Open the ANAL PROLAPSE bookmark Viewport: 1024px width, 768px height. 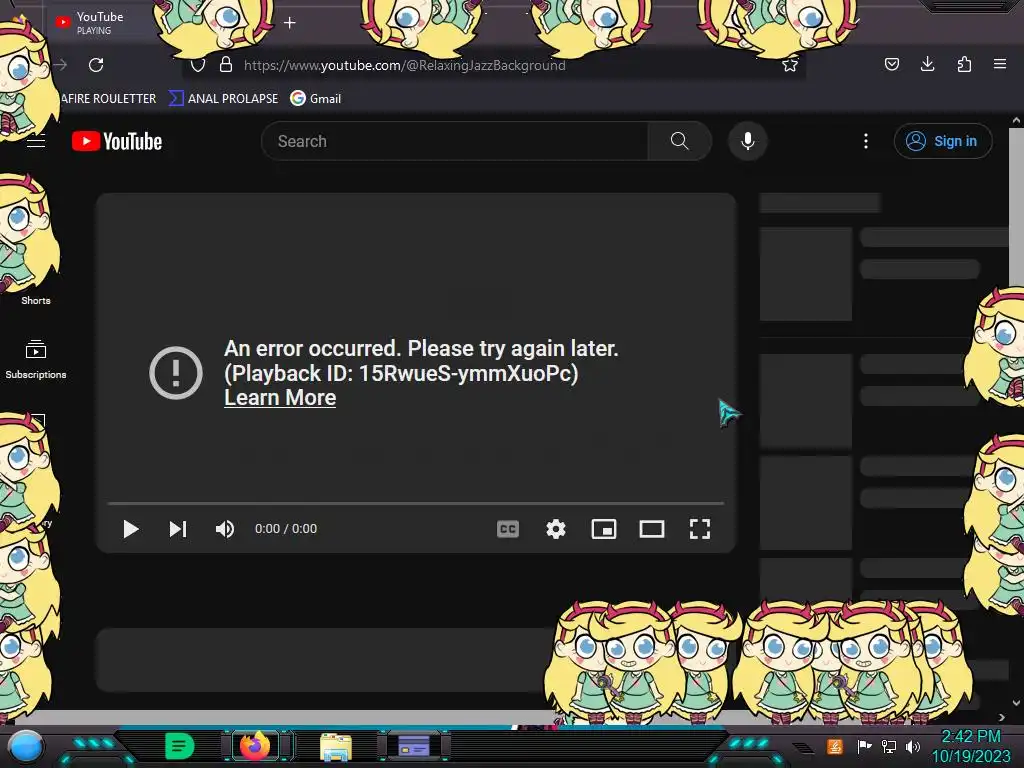pos(223,99)
